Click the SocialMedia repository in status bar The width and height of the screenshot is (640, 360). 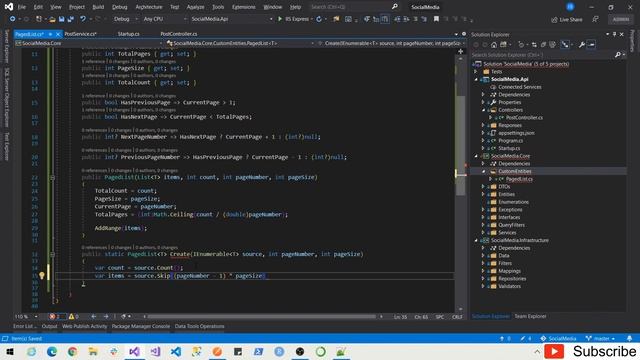[x=558, y=338]
